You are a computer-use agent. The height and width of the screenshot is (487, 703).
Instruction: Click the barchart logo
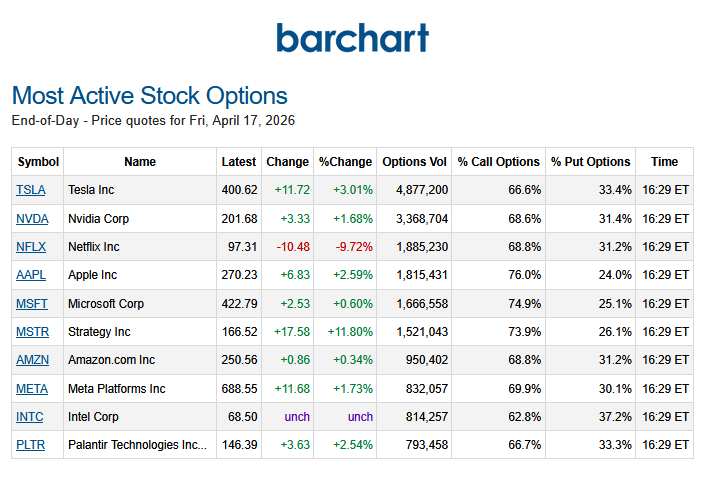coord(352,38)
